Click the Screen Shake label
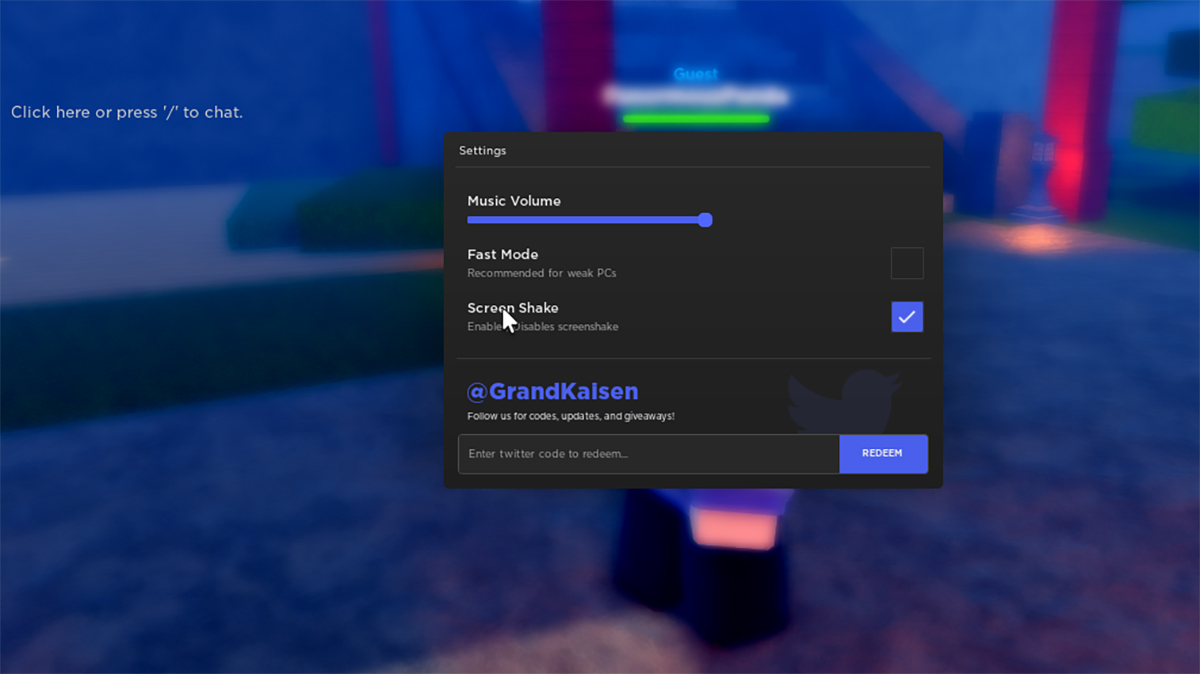The image size is (1200, 674). tap(512, 308)
